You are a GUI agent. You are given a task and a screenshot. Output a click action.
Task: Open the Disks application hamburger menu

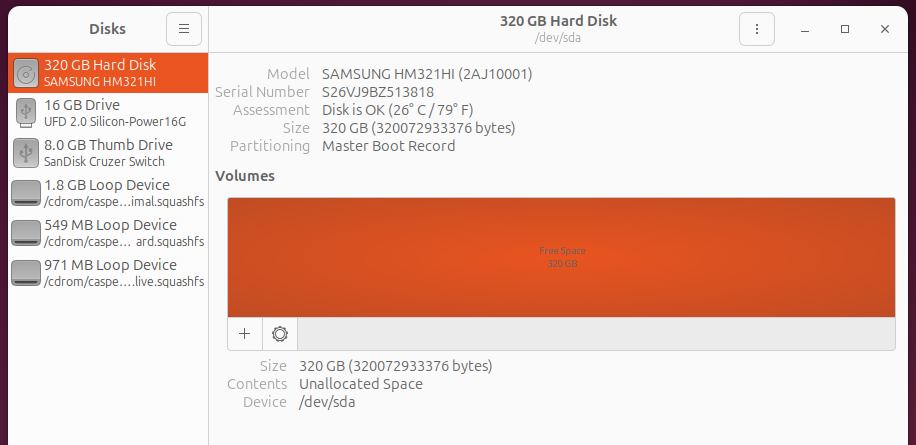point(184,29)
